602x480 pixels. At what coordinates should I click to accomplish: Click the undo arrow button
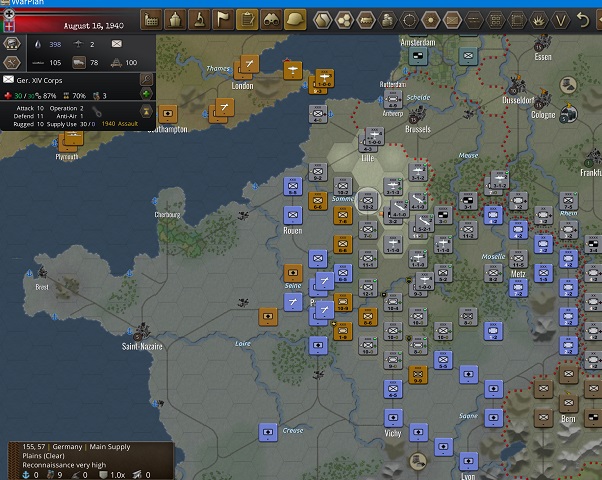click(x=583, y=20)
